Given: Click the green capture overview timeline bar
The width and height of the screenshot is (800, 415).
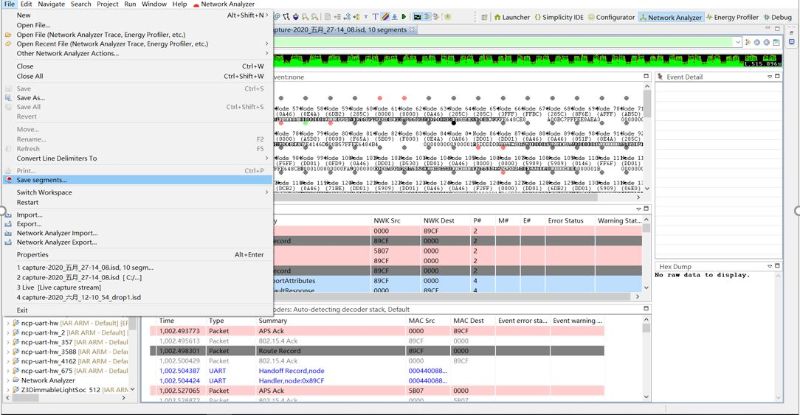Looking at the screenshot, I should click(x=526, y=60).
